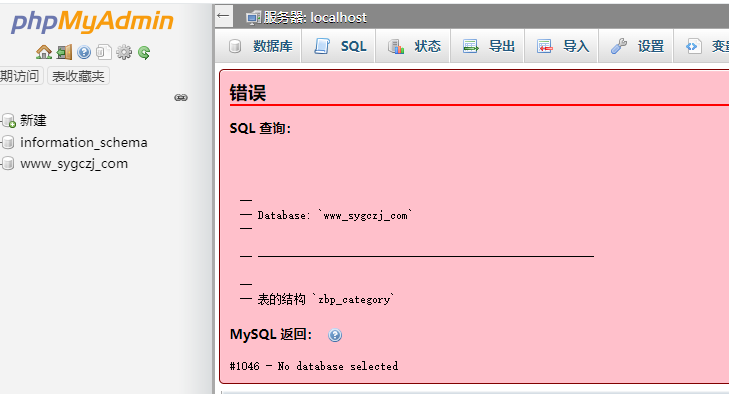The width and height of the screenshot is (729, 394).
Task: Collapse panel with left arrow button
Action: pyautogui.click(x=223, y=16)
